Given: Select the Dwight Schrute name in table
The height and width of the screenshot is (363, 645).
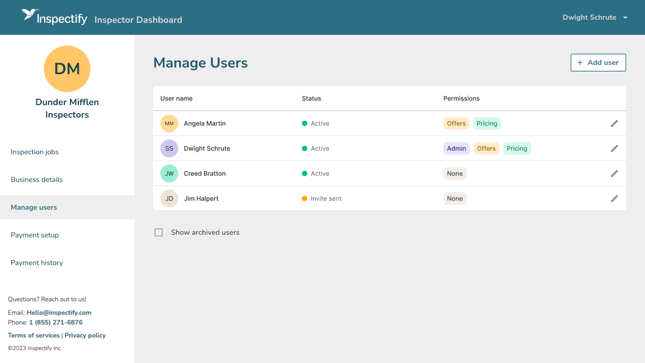Looking at the screenshot, I should (x=206, y=149).
